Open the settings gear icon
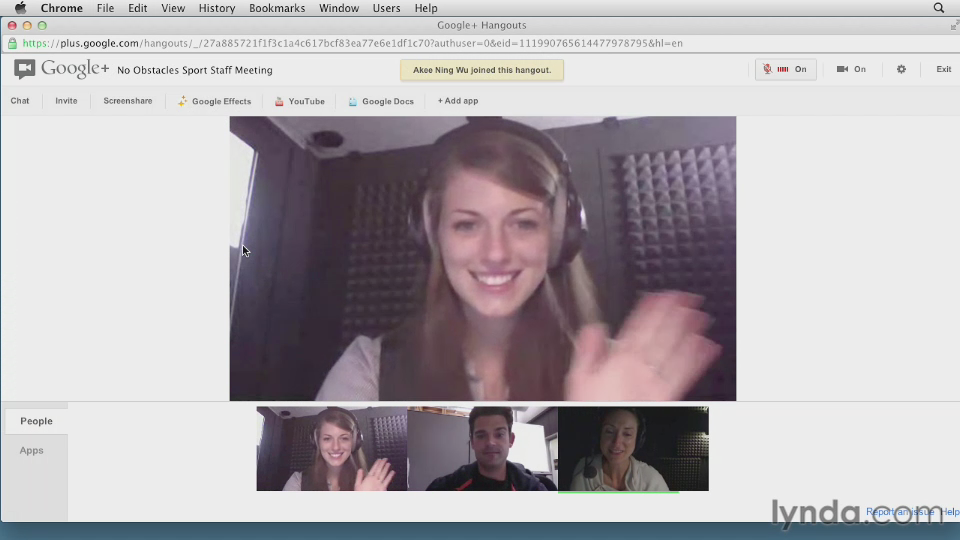960x540 pixels. pos(901,70)
